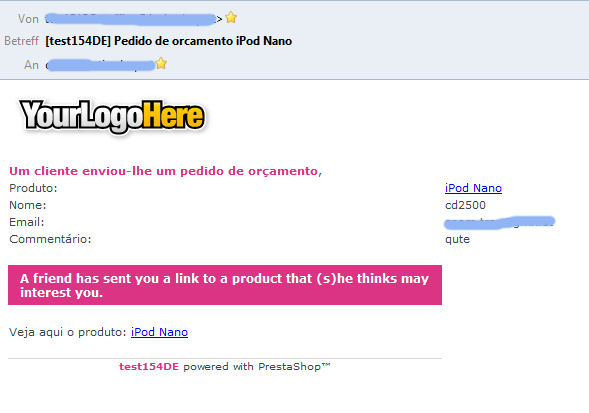Image resolution: width=589 pixels, height=413 pixels.
Task: Click the pink friend has sent banner
Action: point(225,285)
